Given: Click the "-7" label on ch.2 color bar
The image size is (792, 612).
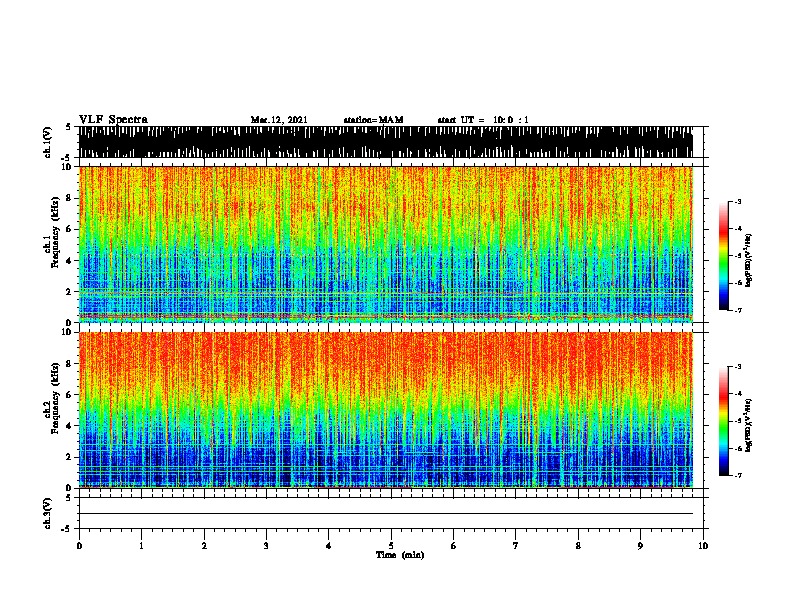Looking at the screenshot, I should [x=737, y=475].
